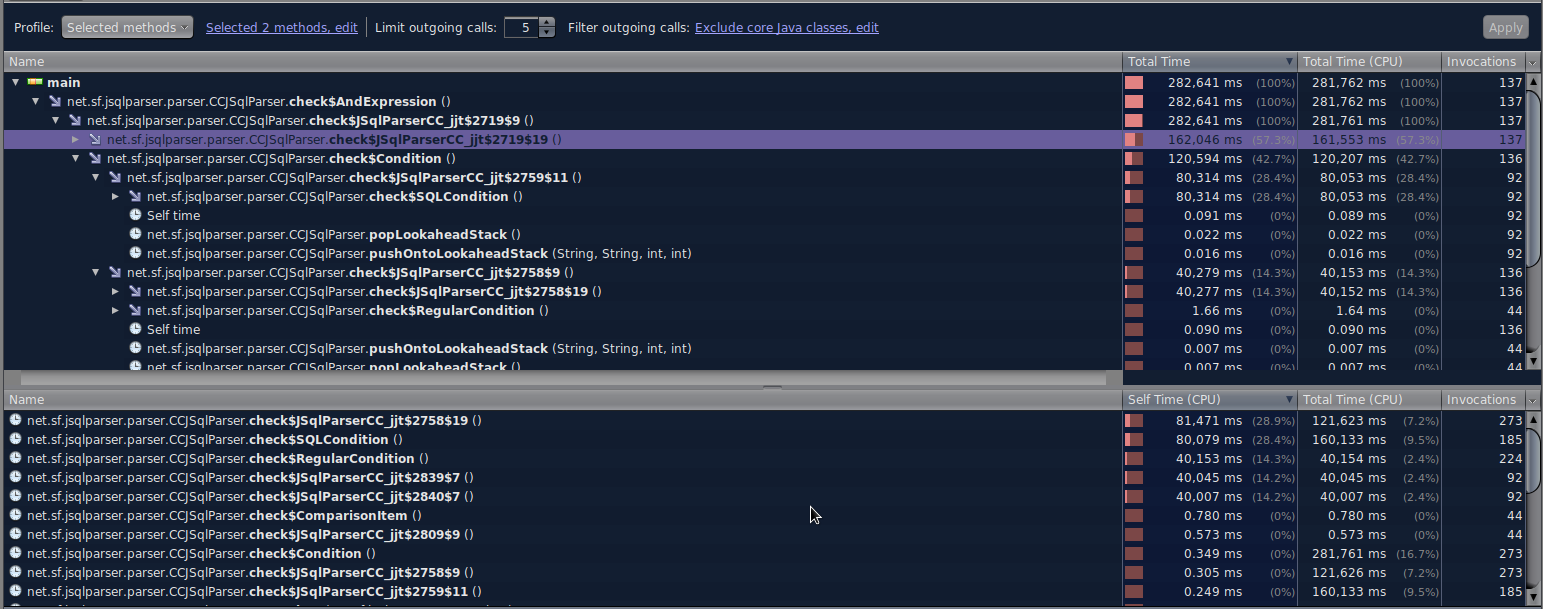1543x609 pixels.
Task: Expand the check$RegularCondition tree node
Action: (x=116, y=311)
